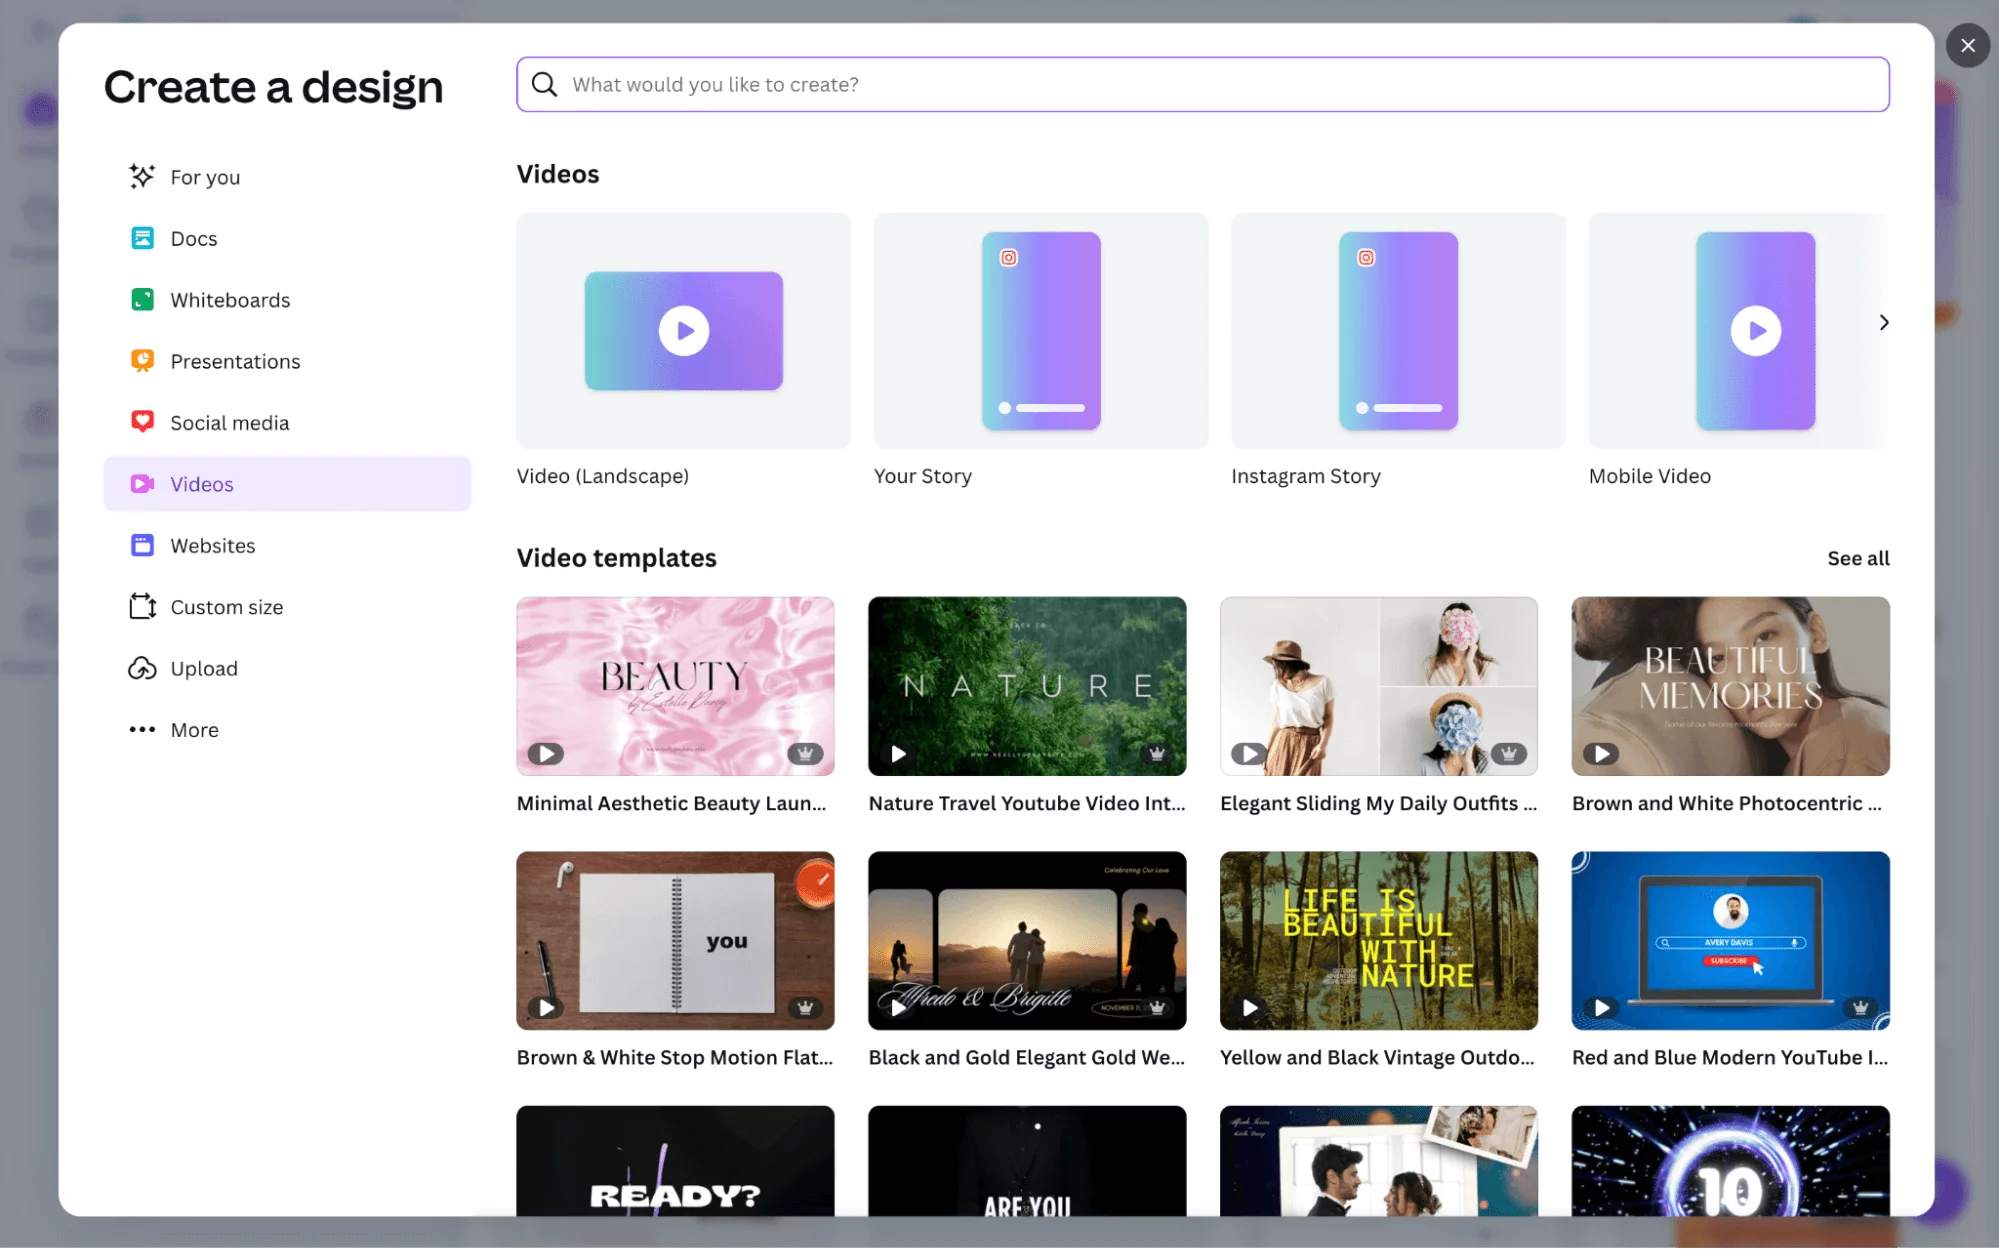This screenshot has width=1999, height=1249.
Task: Click the Videos camera icon
Action: tap(142, 484)
